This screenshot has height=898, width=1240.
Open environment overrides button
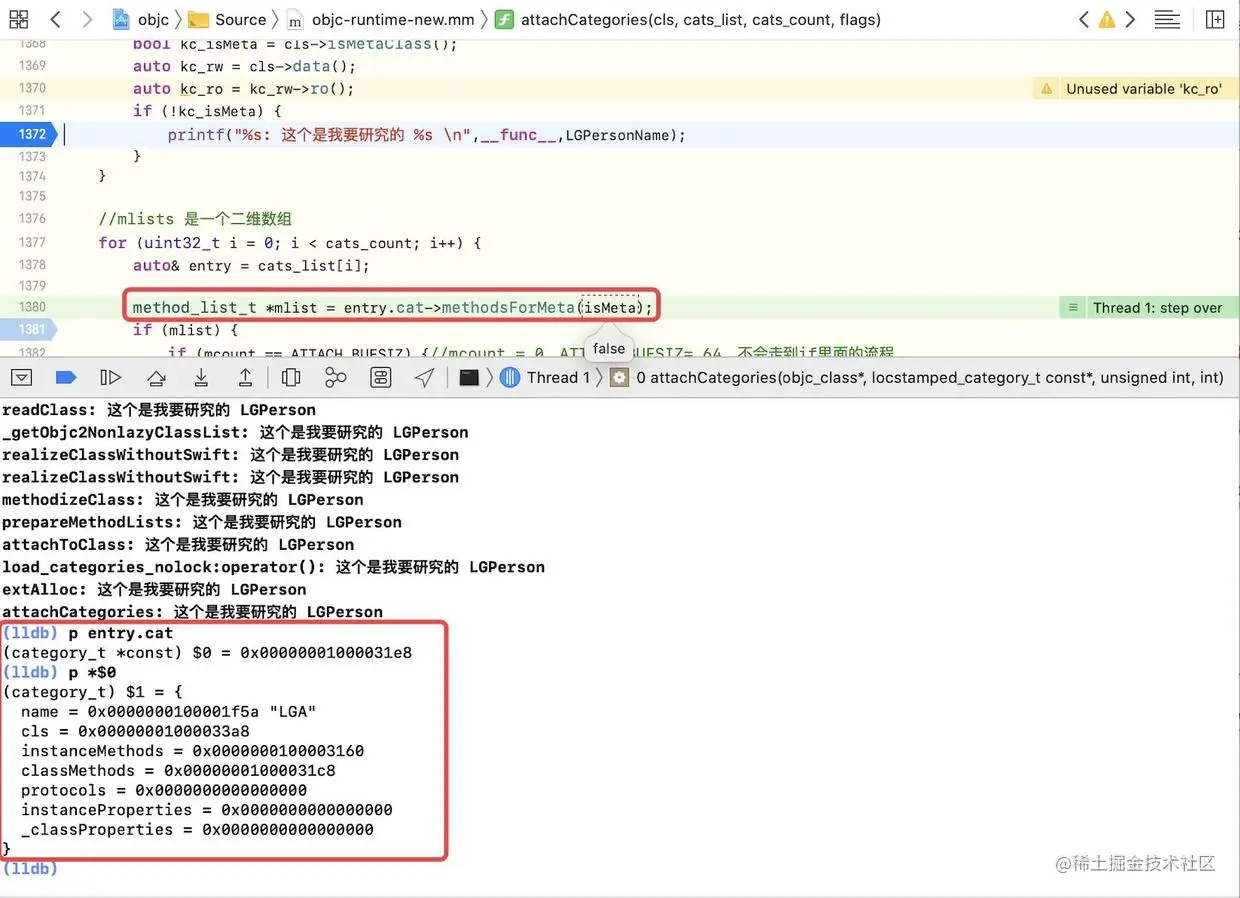pos(380,377)
